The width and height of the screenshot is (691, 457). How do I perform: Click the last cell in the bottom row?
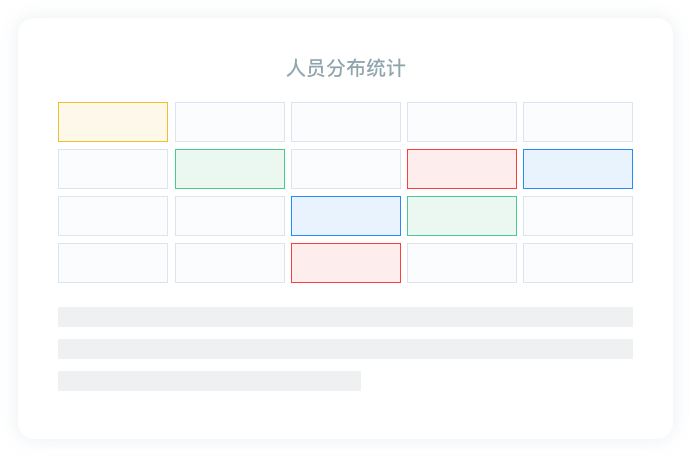578,263
